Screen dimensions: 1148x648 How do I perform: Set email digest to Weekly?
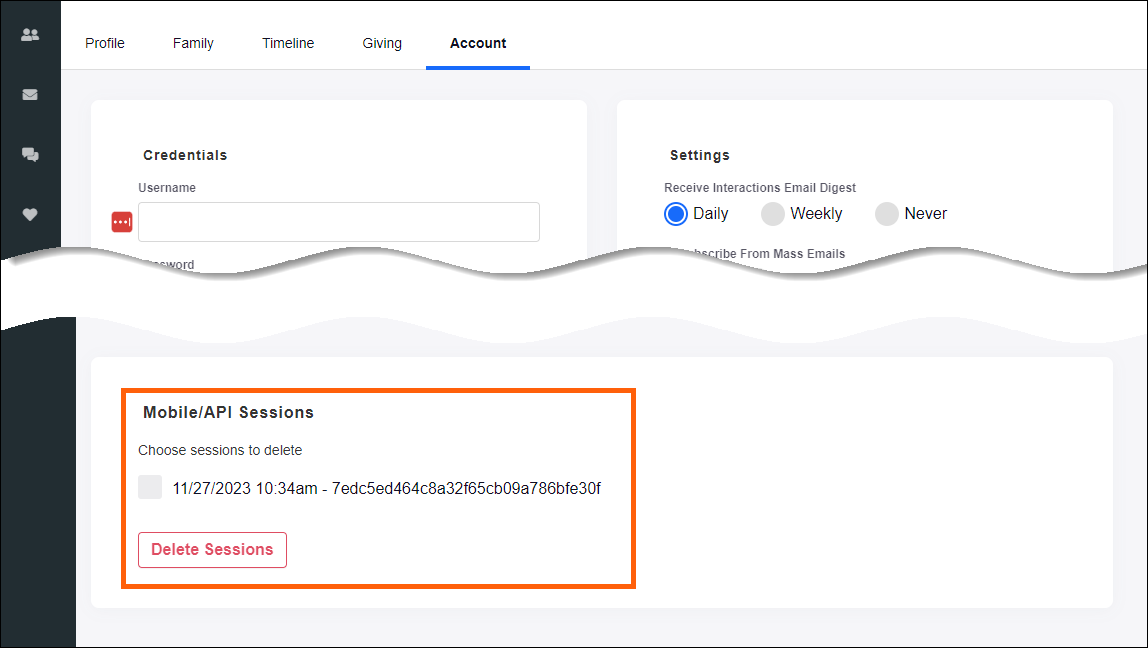[x=773, y=214]
